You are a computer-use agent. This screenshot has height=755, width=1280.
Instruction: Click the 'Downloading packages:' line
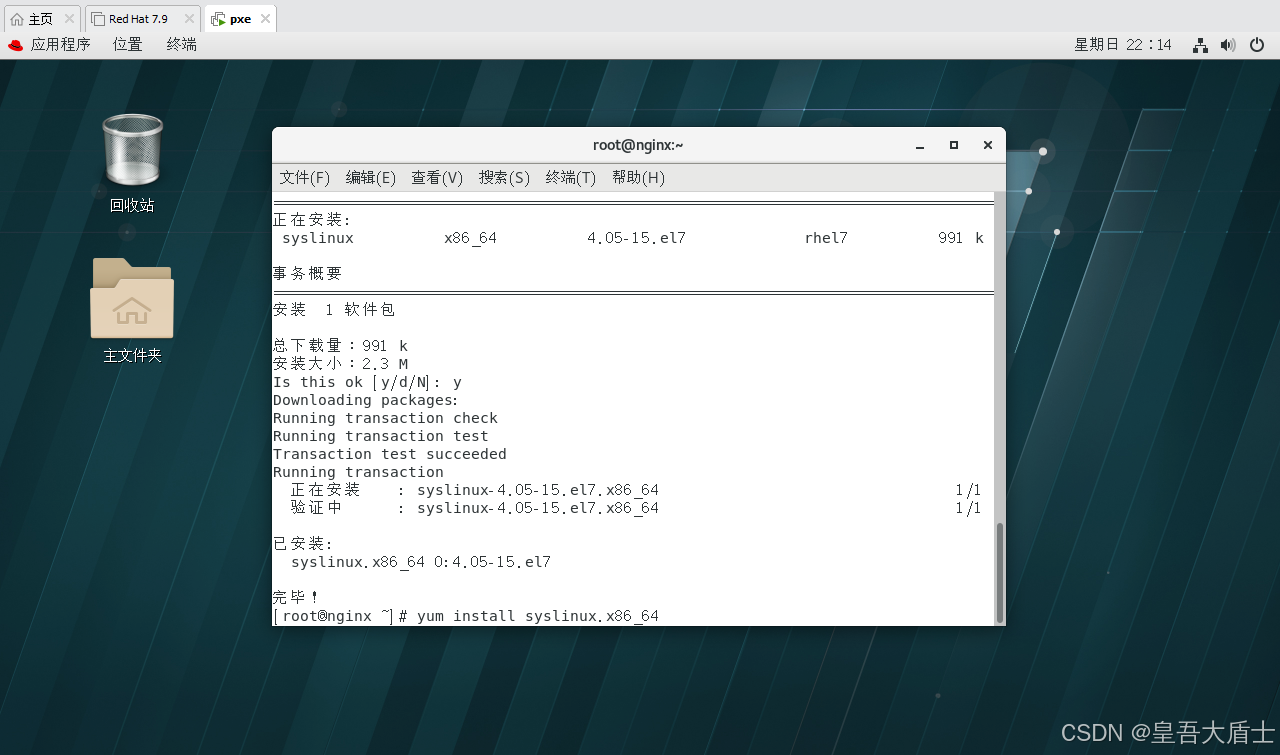(367, 400)
